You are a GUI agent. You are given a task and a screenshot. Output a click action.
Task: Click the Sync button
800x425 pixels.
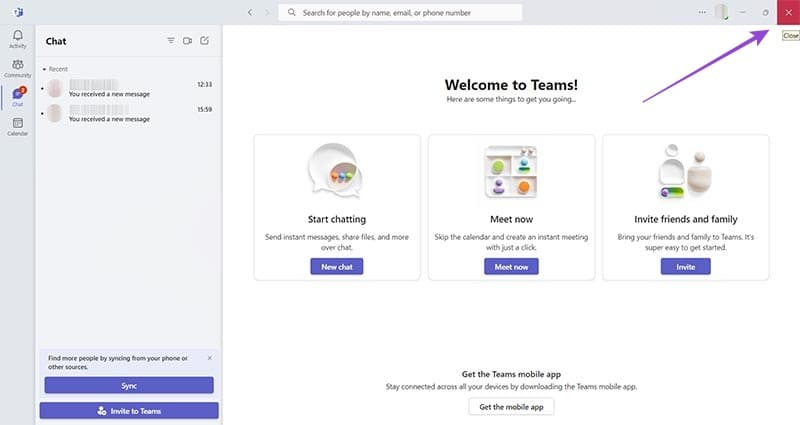click(x=129, y=386)
